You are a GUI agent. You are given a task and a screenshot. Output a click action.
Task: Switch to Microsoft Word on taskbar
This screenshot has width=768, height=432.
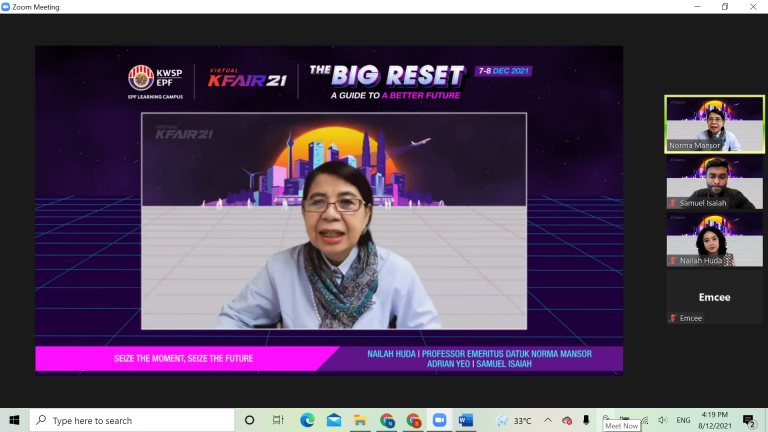466,420
